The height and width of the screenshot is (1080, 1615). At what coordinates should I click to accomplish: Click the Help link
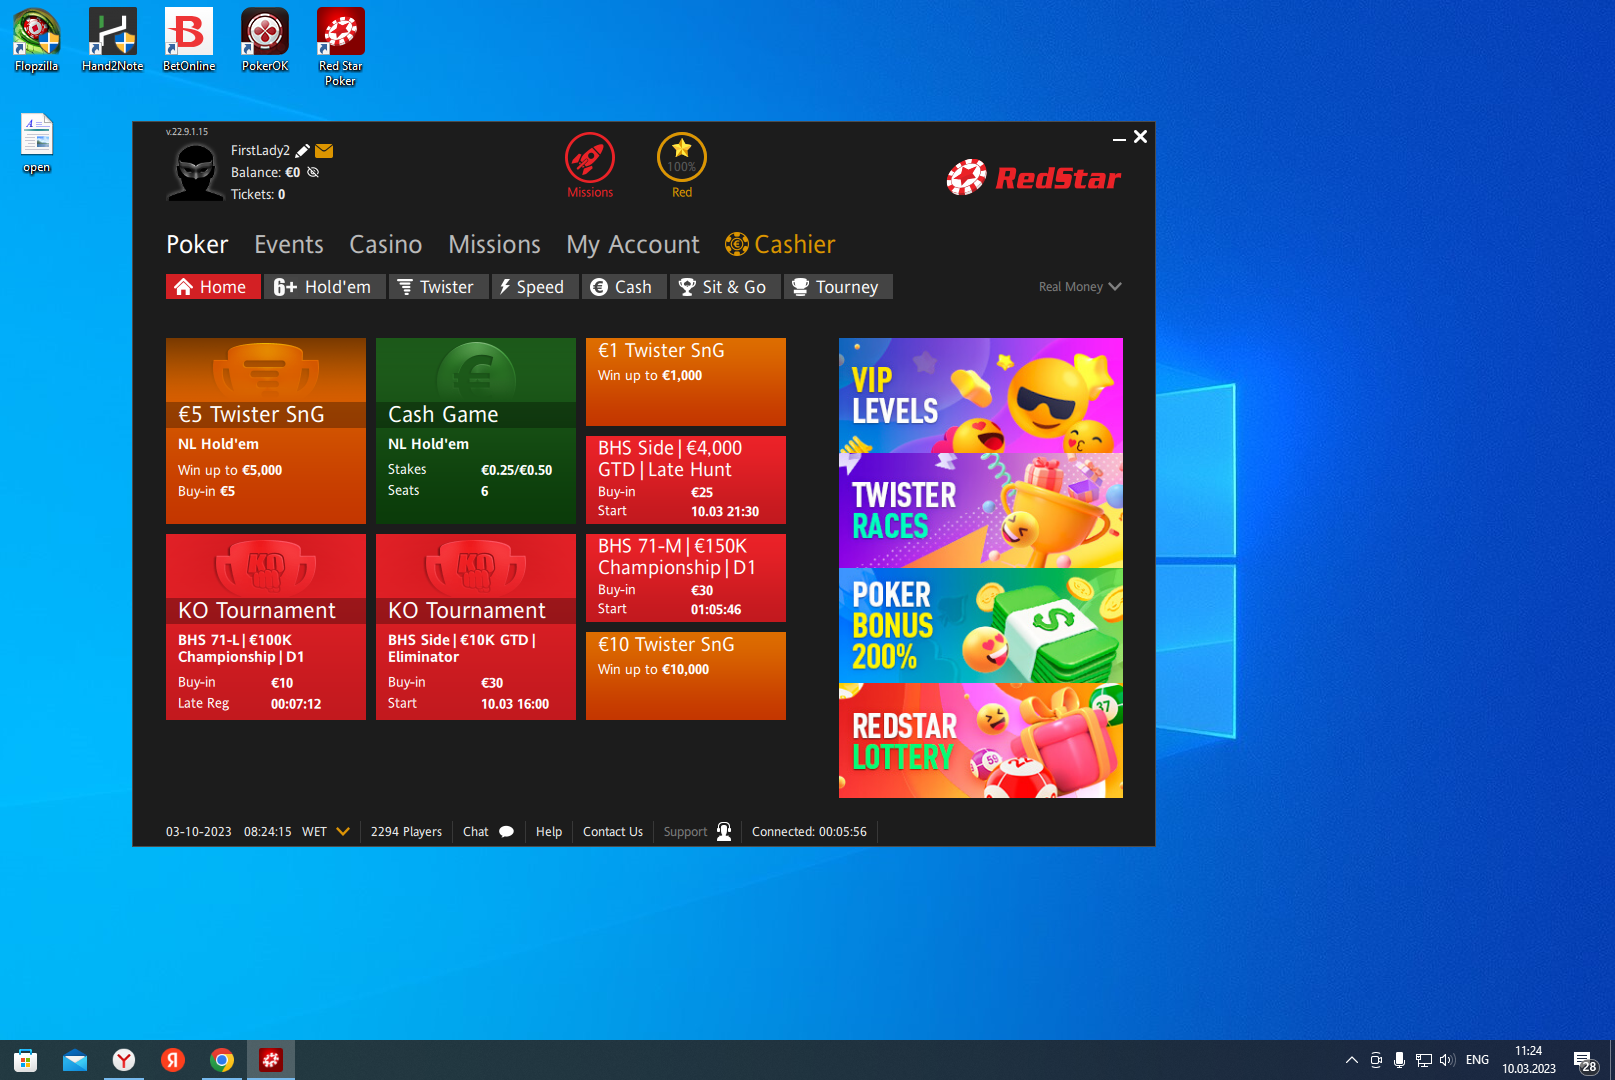[549, 832]
